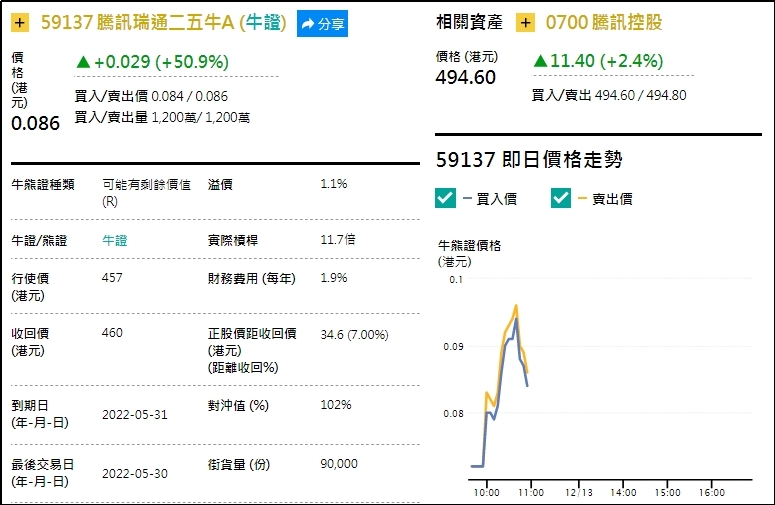775x505 pixels.
Task: Click the 實際槓桿 value 11.7倍
Action: click(x=338, y=240)
